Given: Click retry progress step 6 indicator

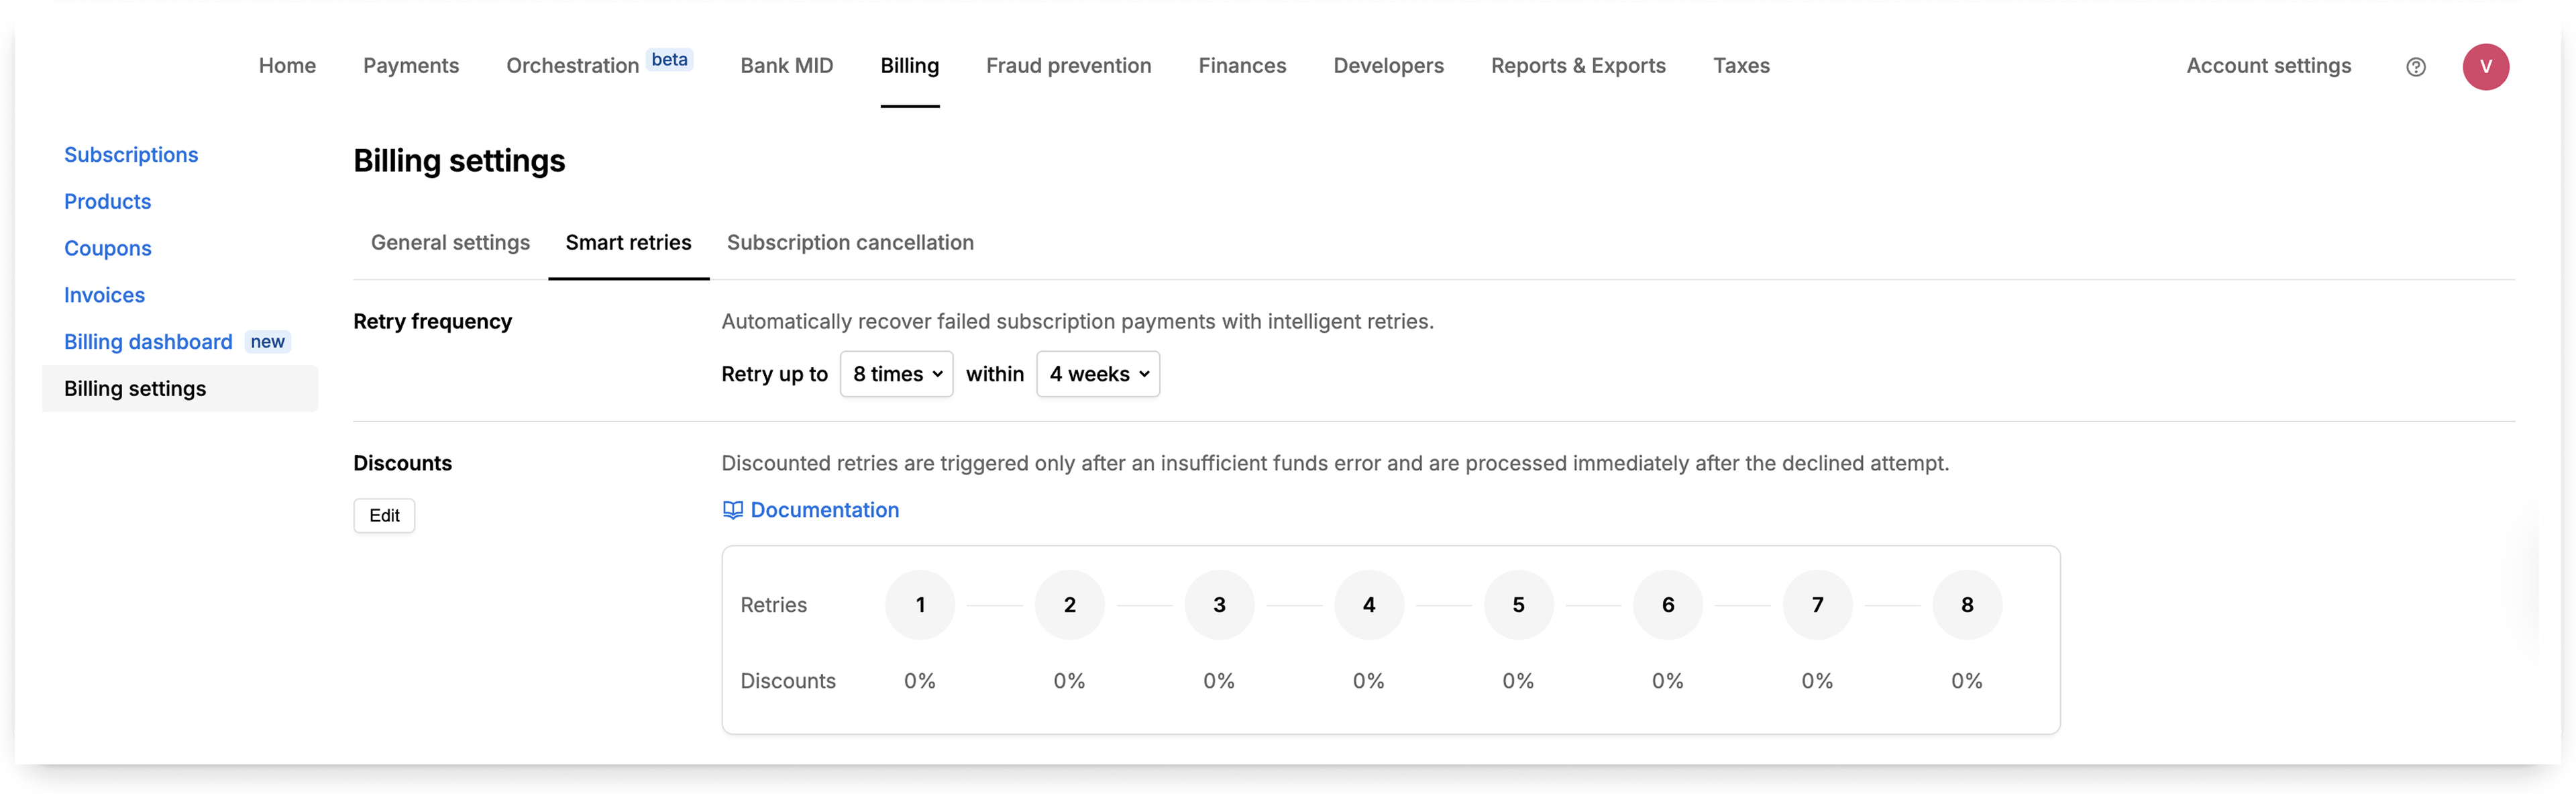Looking at the screenshot, I should click(1667, 604).
